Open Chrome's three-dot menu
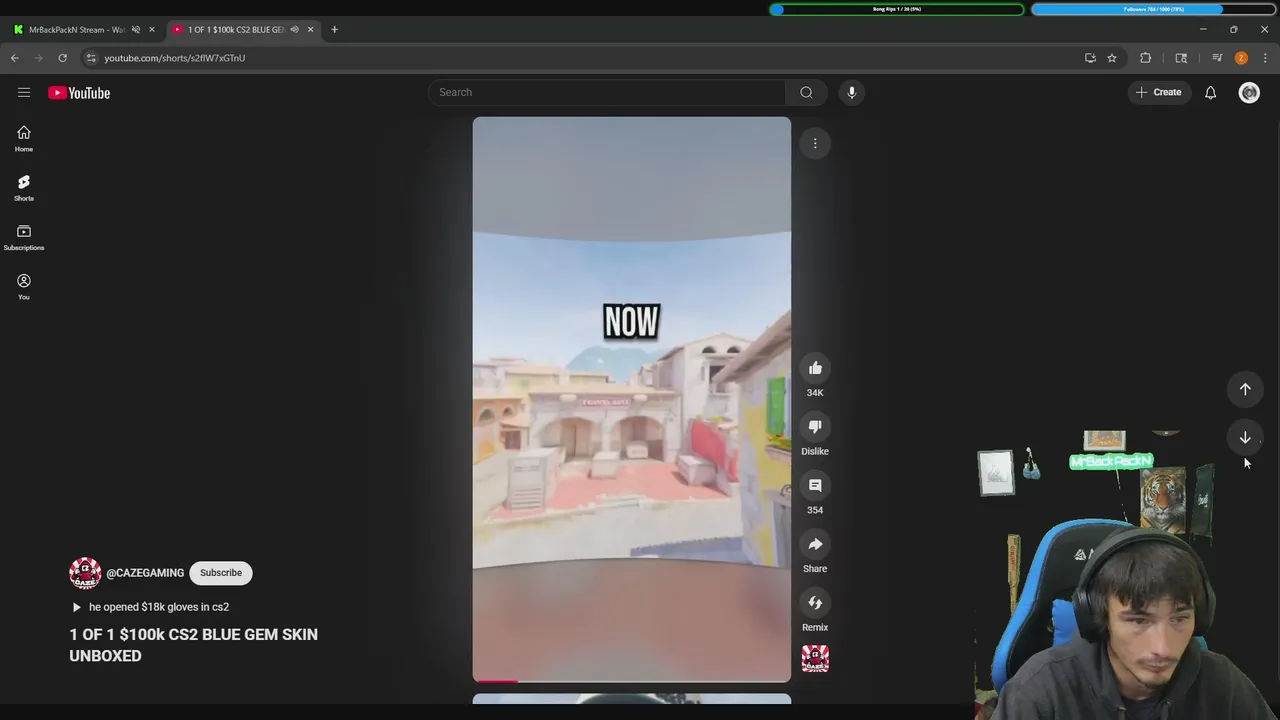1280x720 pixels. [1265, 58]
